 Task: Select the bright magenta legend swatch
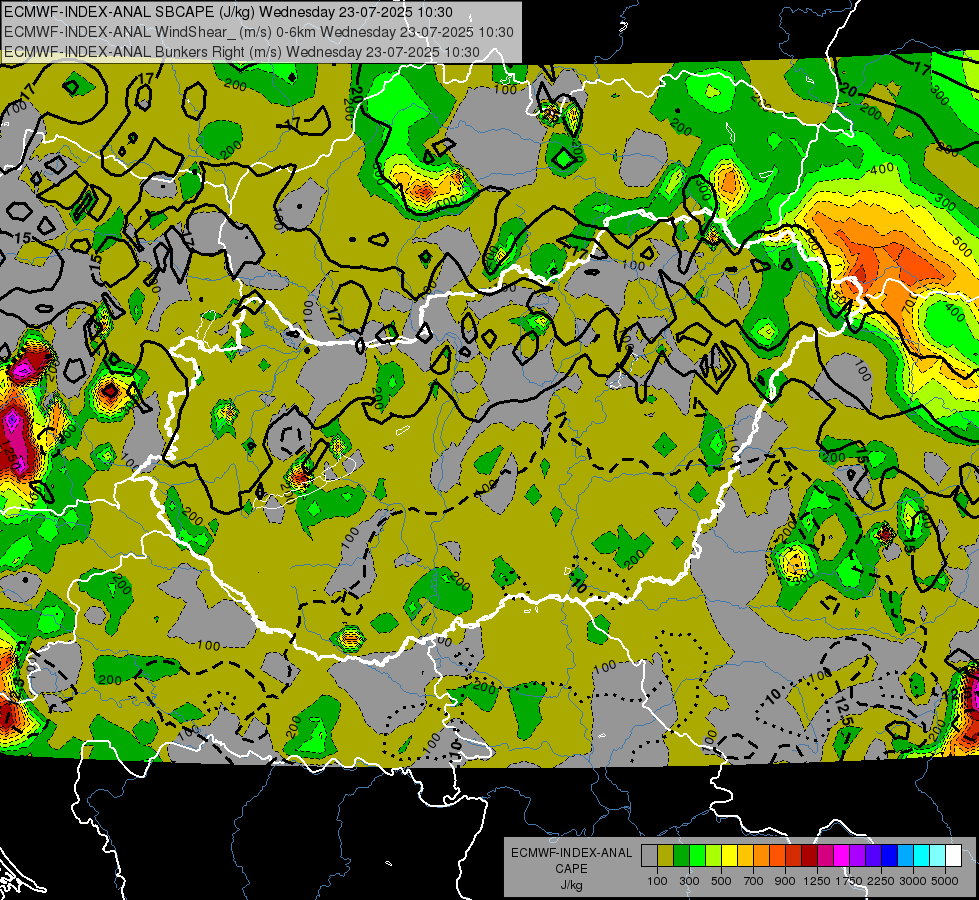842,856
